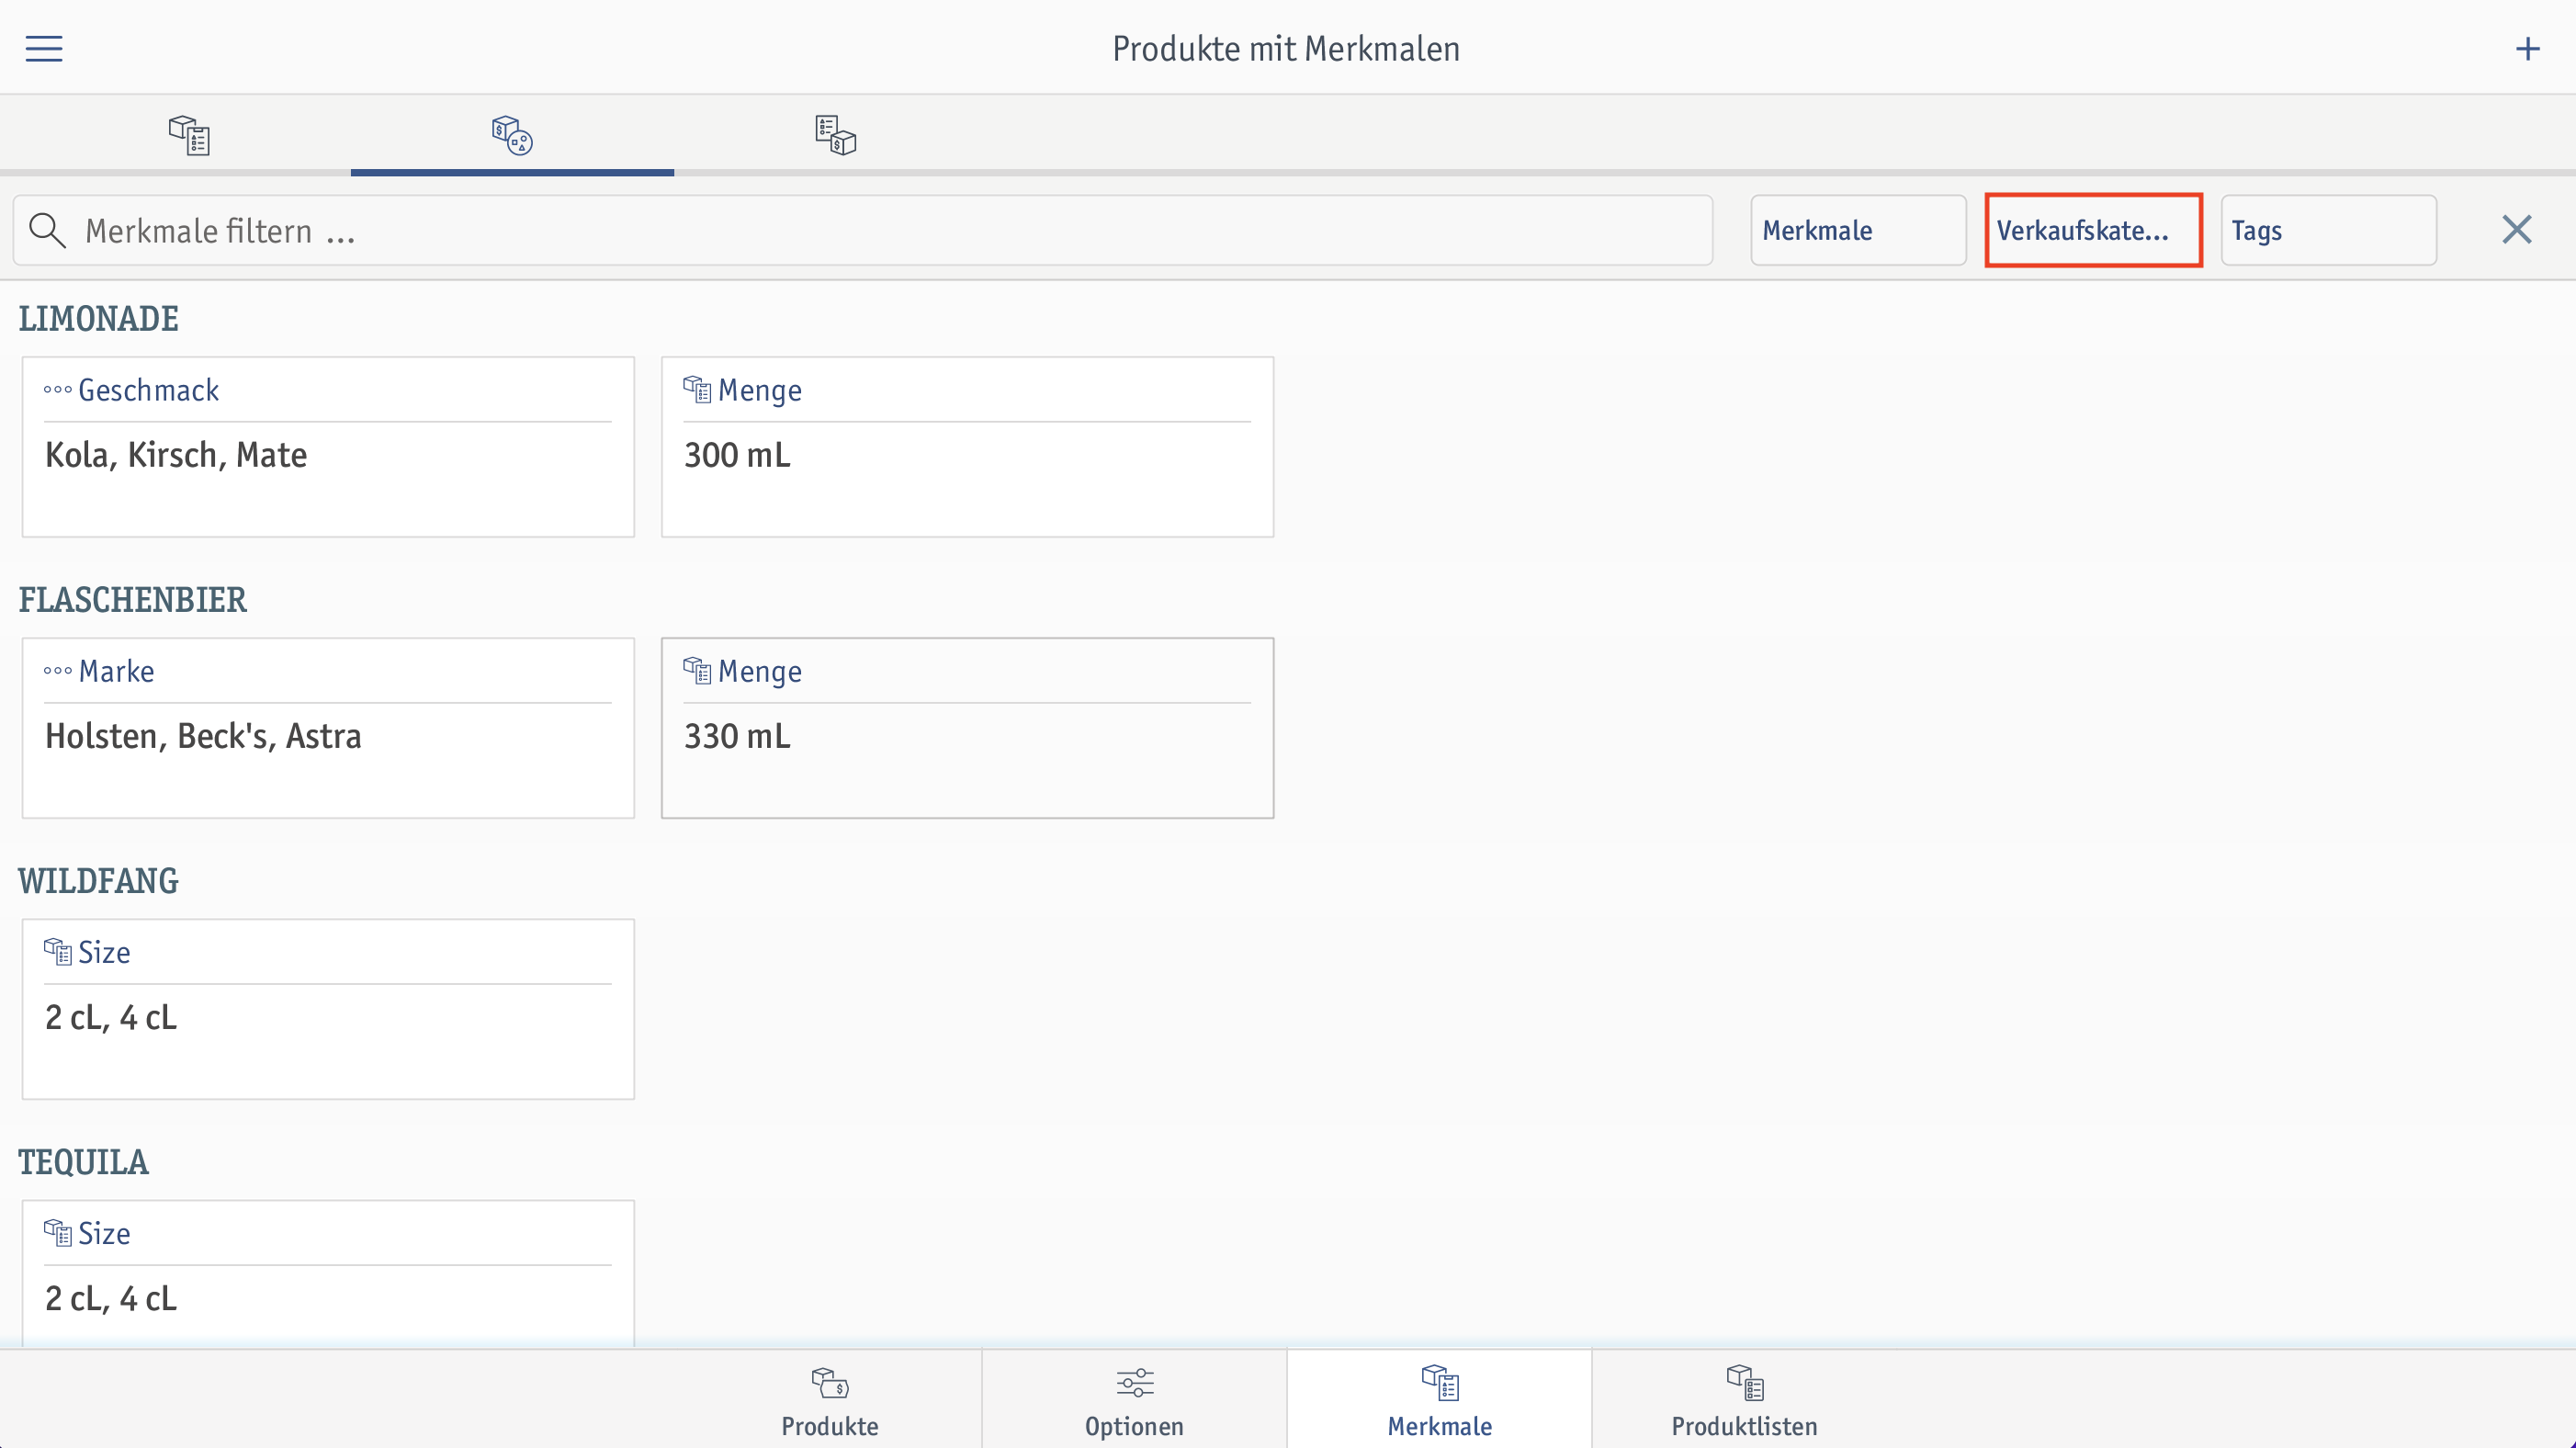
Task: Select the LIMONADE category heading
Action: (99, 319)
